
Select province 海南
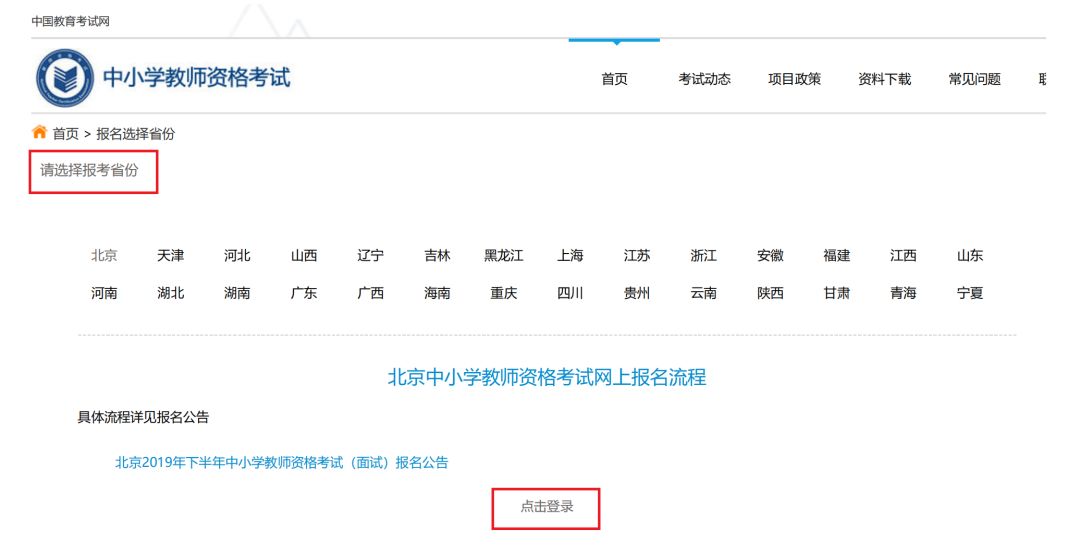[x=437, y=293]
